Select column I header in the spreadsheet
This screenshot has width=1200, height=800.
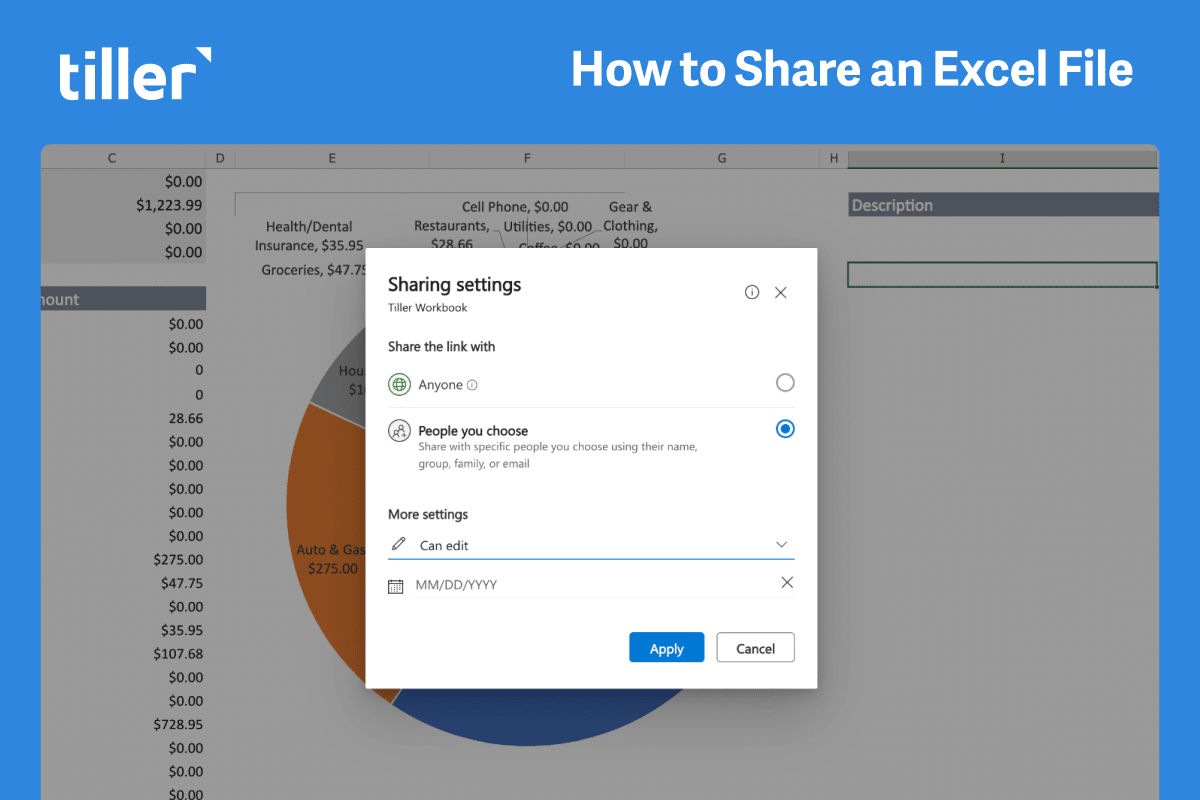pos(1002,158)
